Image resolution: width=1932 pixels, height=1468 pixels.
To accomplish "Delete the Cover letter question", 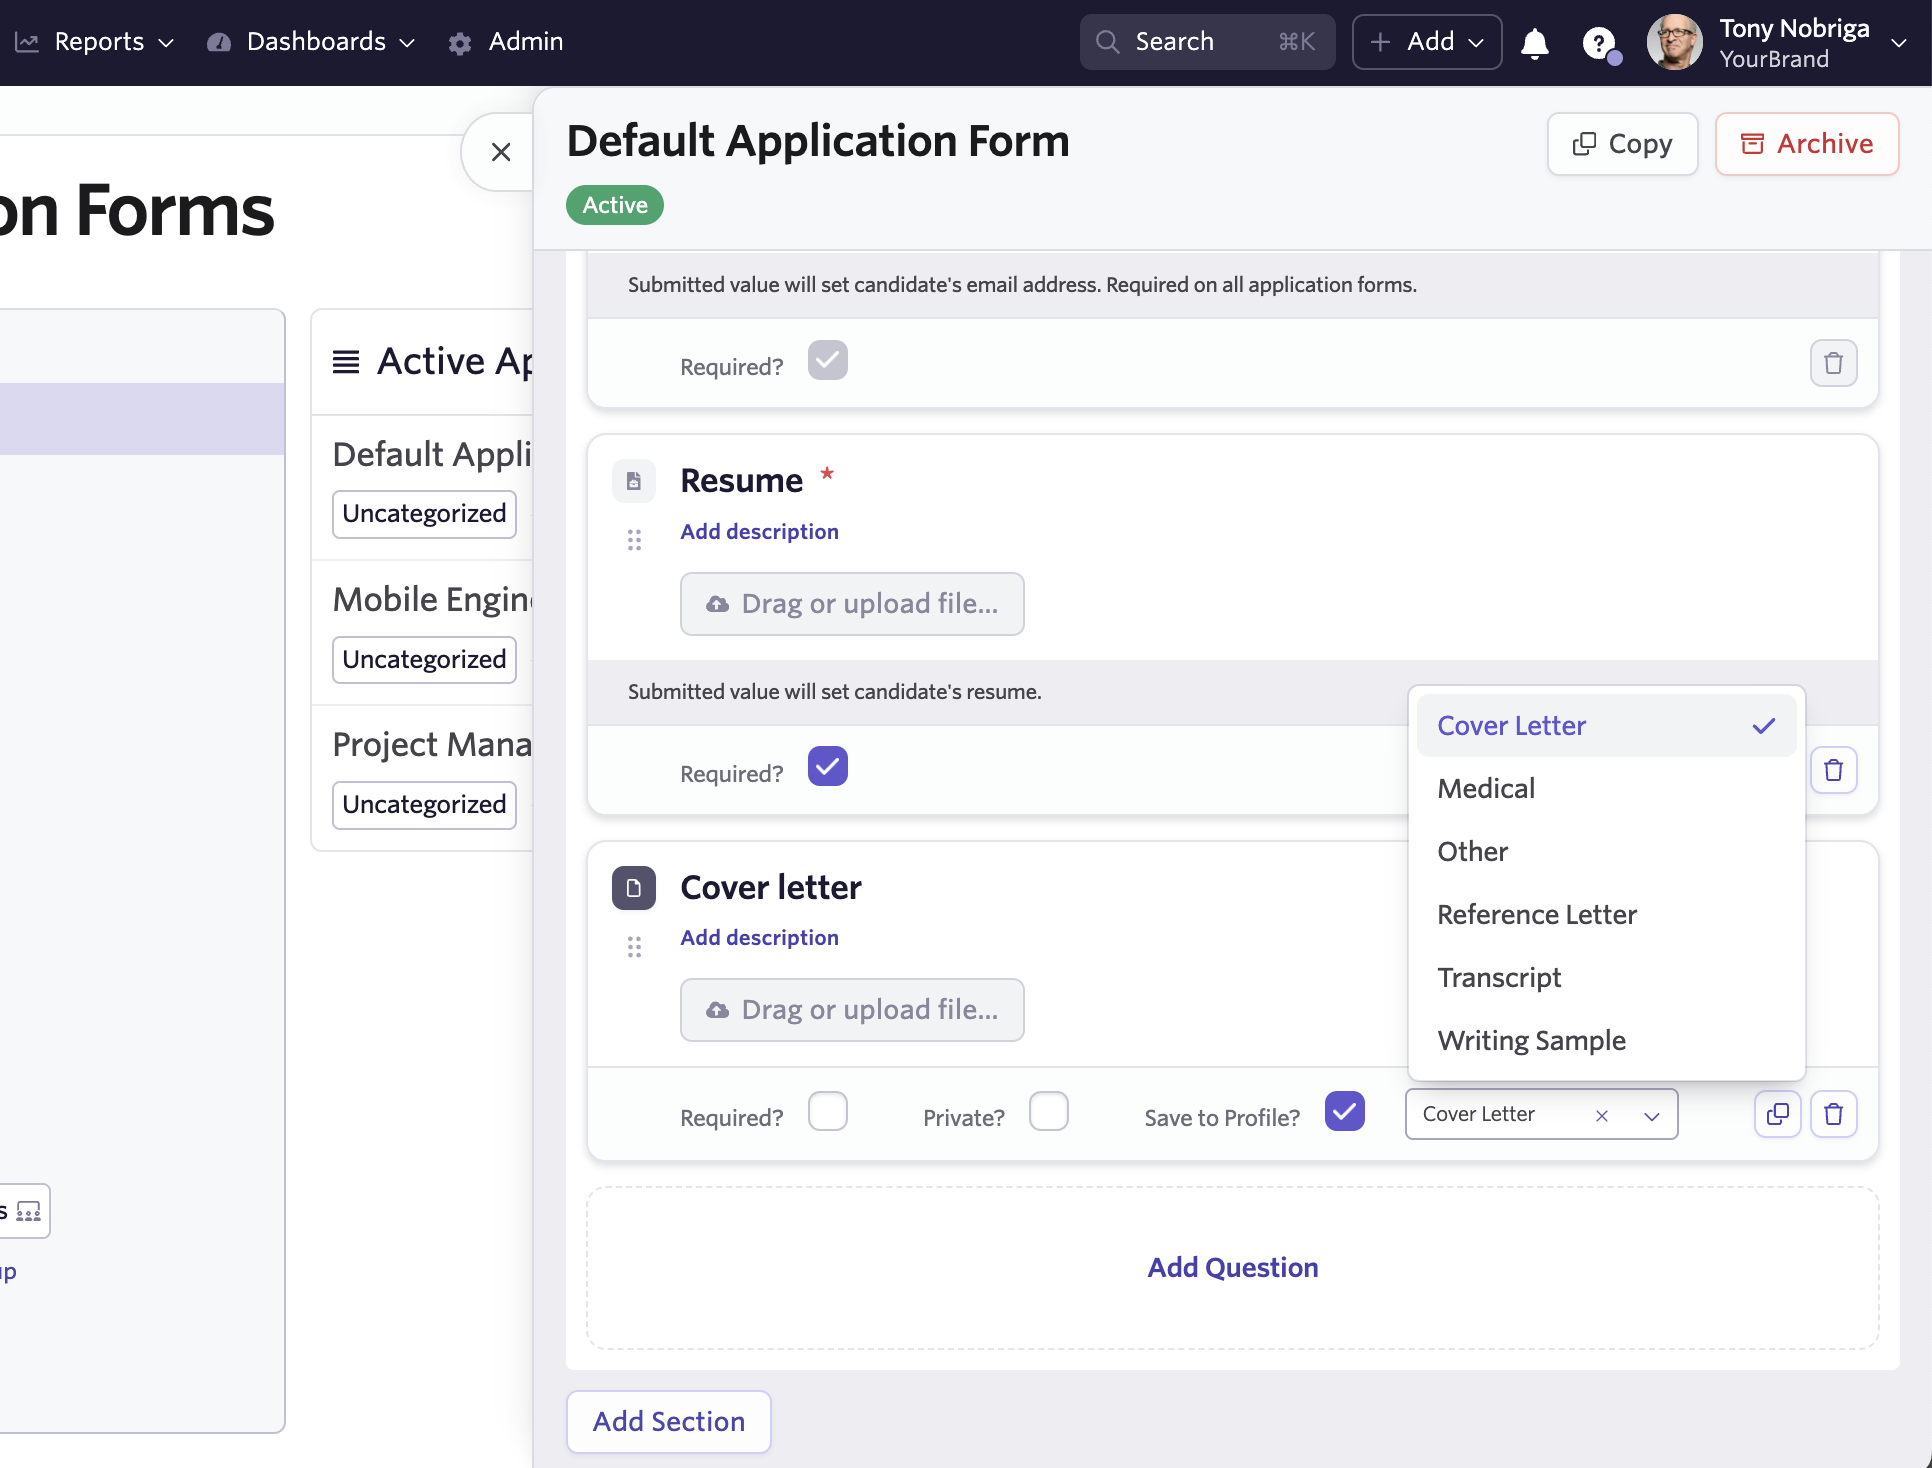I will 1833,1114.
